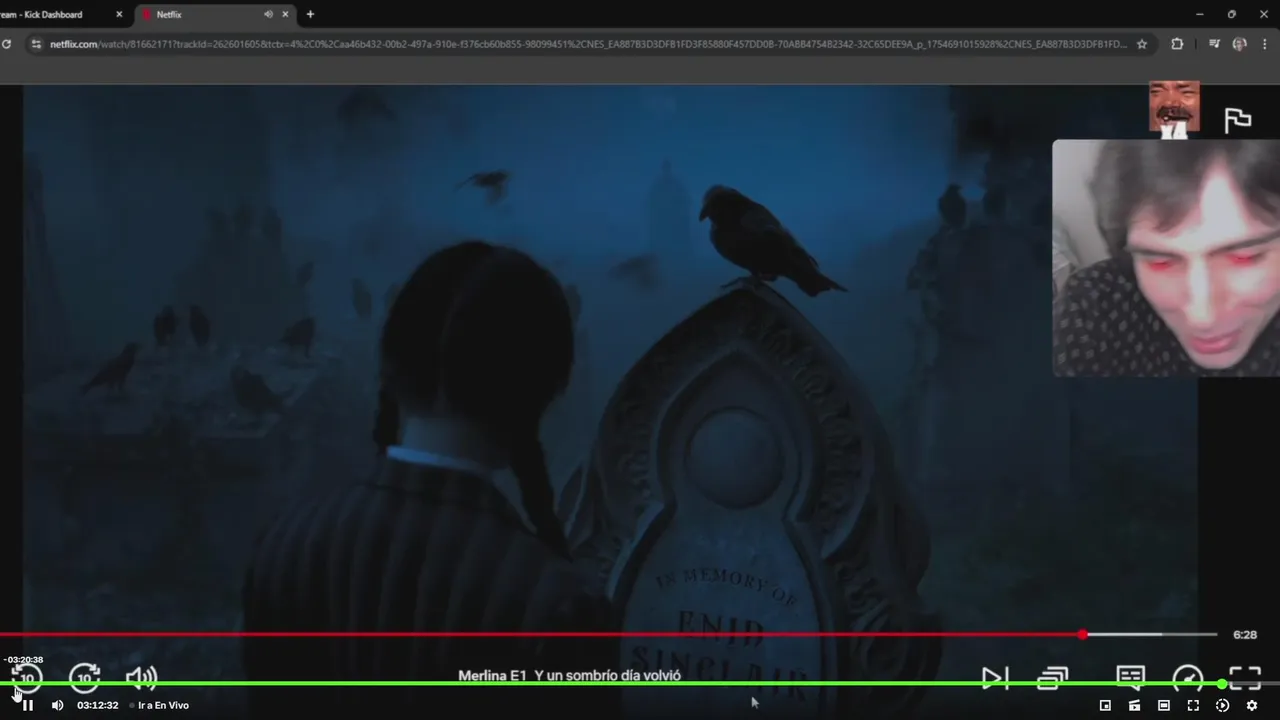This screenshot has width=1280, height=720.
Task: Click the green Kick stream progress handle
Action: 1222,684
